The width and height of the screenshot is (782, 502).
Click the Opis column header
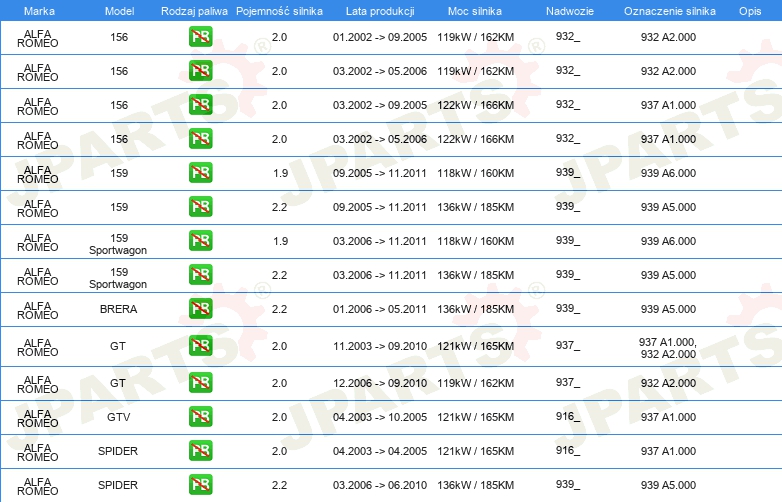[x=750, y=11]
